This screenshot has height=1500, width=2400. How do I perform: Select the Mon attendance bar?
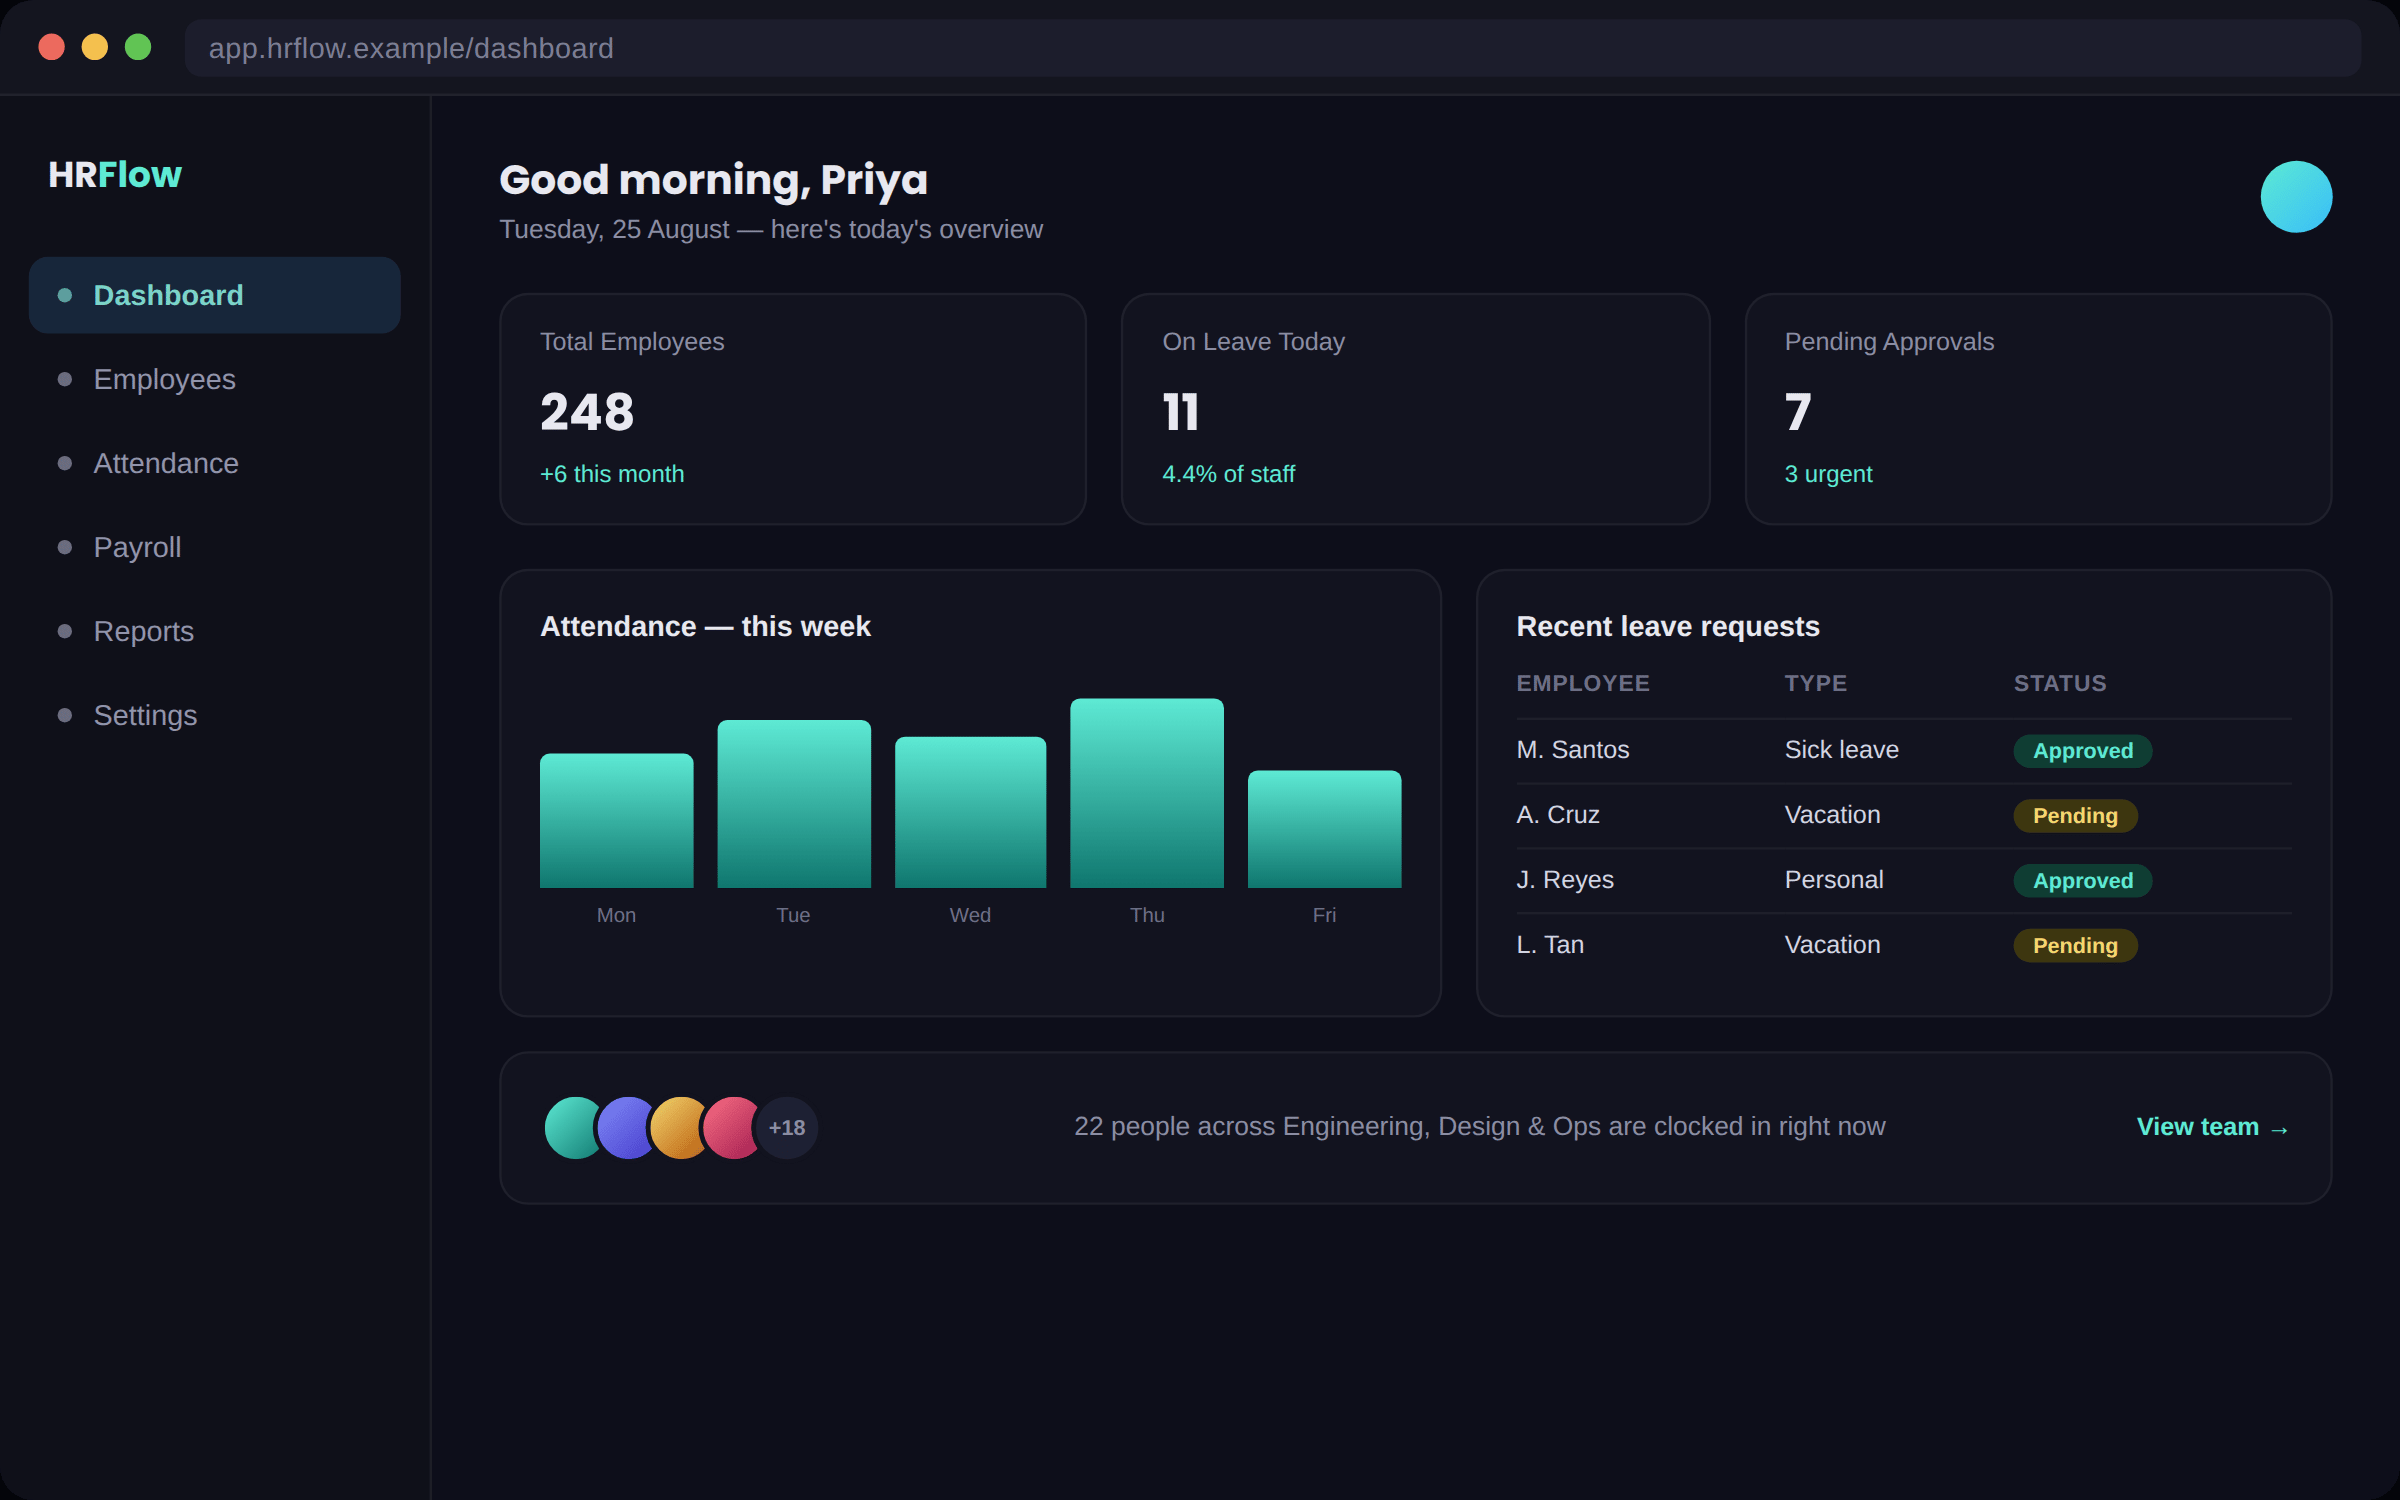pyautogui.click(x=616, y=820)
